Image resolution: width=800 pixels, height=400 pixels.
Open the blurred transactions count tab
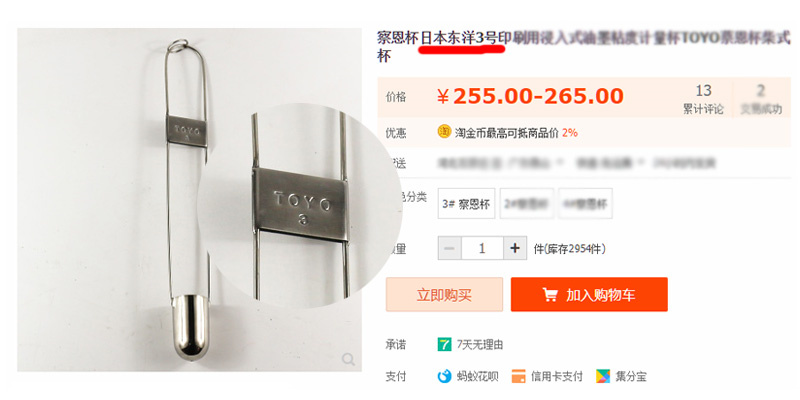pyautogui.click(x=761, y=99)
